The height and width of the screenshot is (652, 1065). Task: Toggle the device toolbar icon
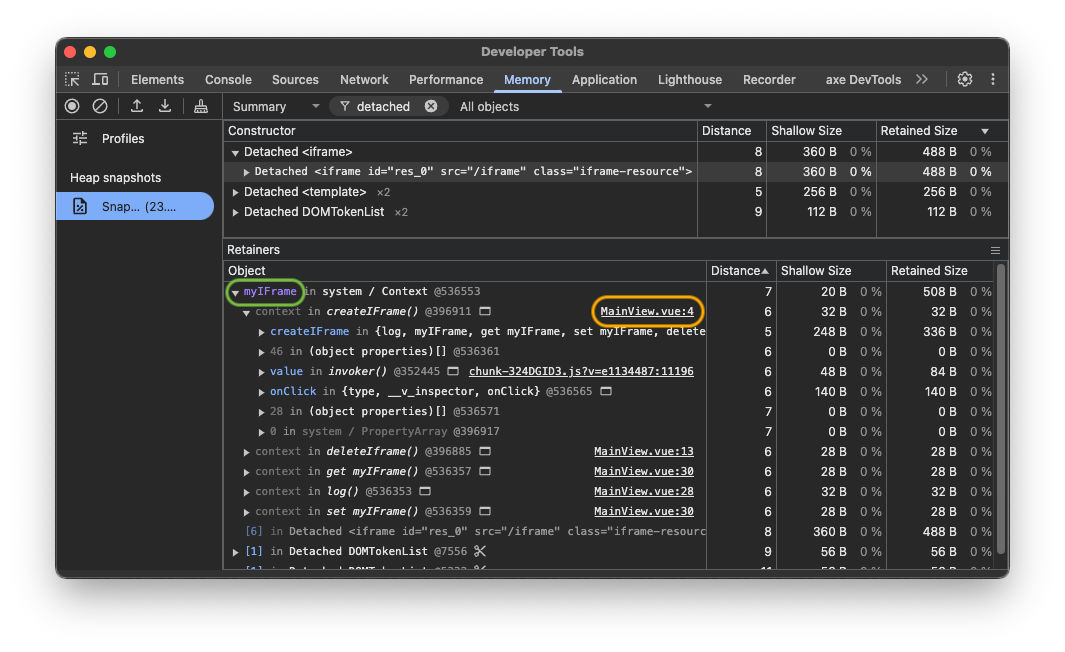point(100,79)
